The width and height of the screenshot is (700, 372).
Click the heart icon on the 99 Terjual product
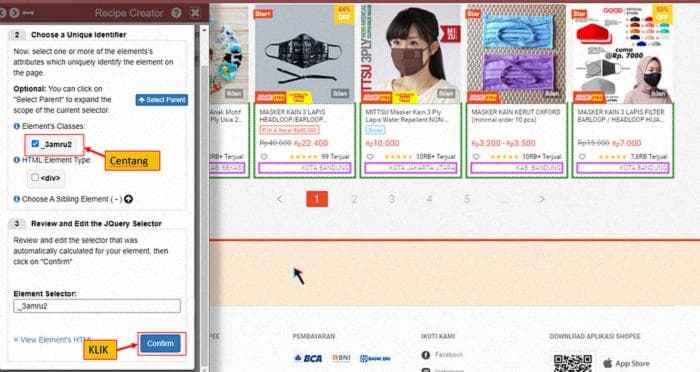click(264, 157)
